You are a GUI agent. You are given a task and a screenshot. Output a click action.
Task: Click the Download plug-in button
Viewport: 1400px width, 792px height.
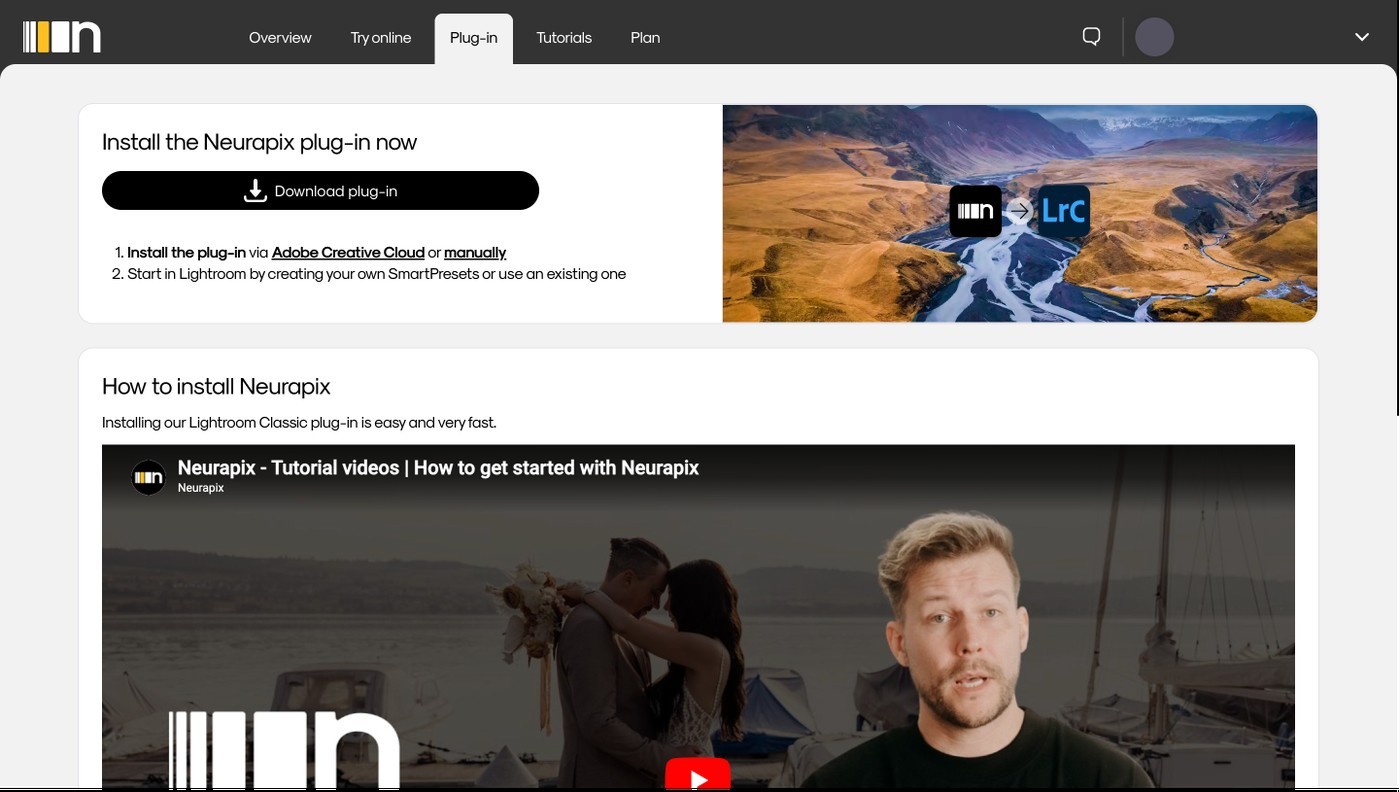(x=320, y=191)
